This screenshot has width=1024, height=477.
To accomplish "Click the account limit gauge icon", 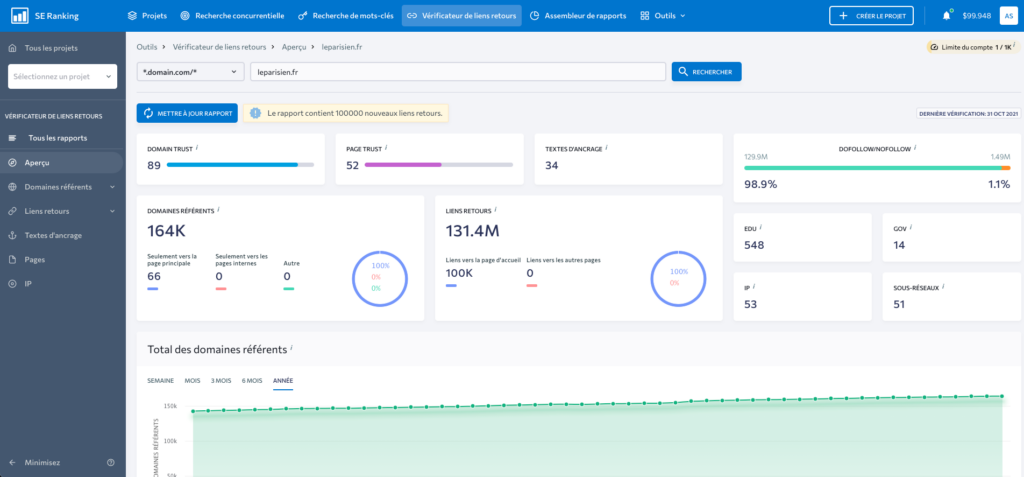I will pyautogui.click(x=934, y=48).
